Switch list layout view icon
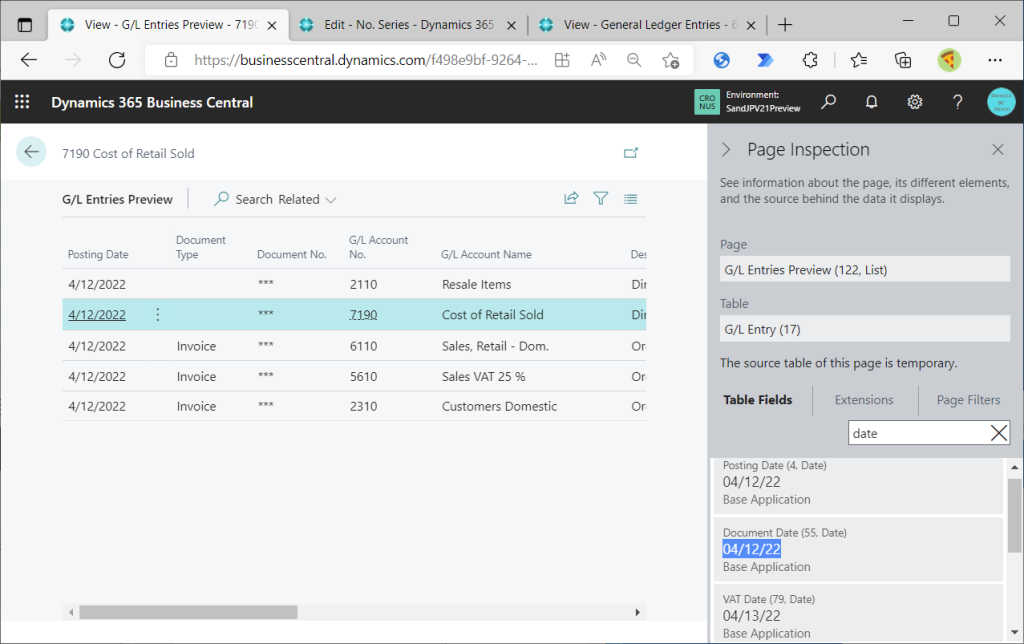The image size is (1024, 644). pyautogui.click(x=631, y=199)
